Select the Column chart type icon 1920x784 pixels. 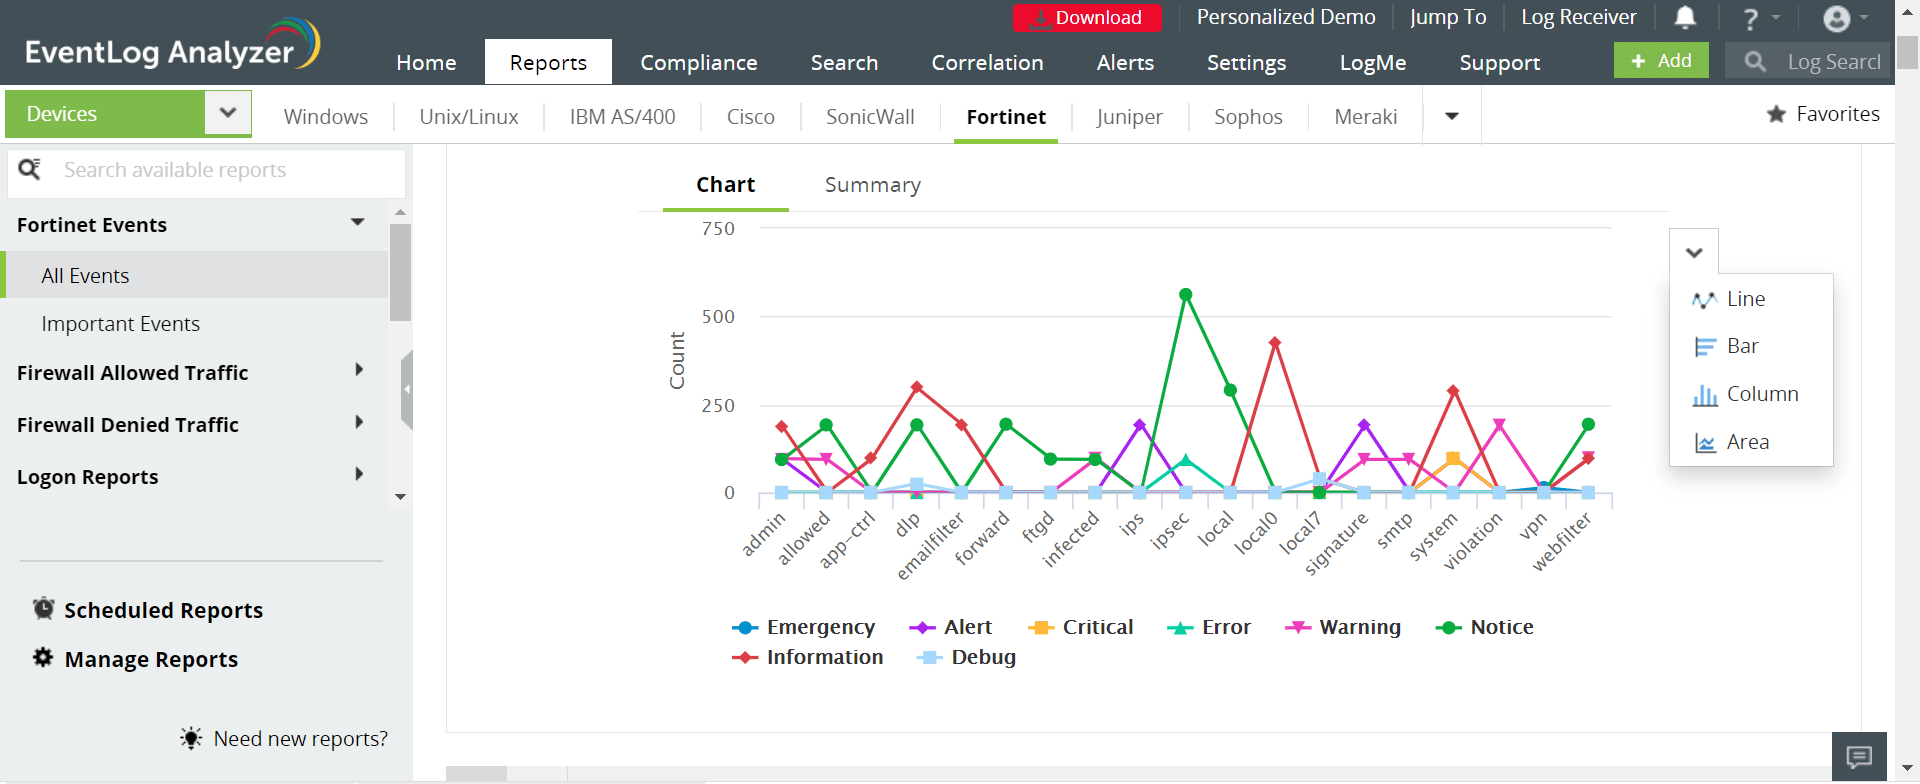1704,395
